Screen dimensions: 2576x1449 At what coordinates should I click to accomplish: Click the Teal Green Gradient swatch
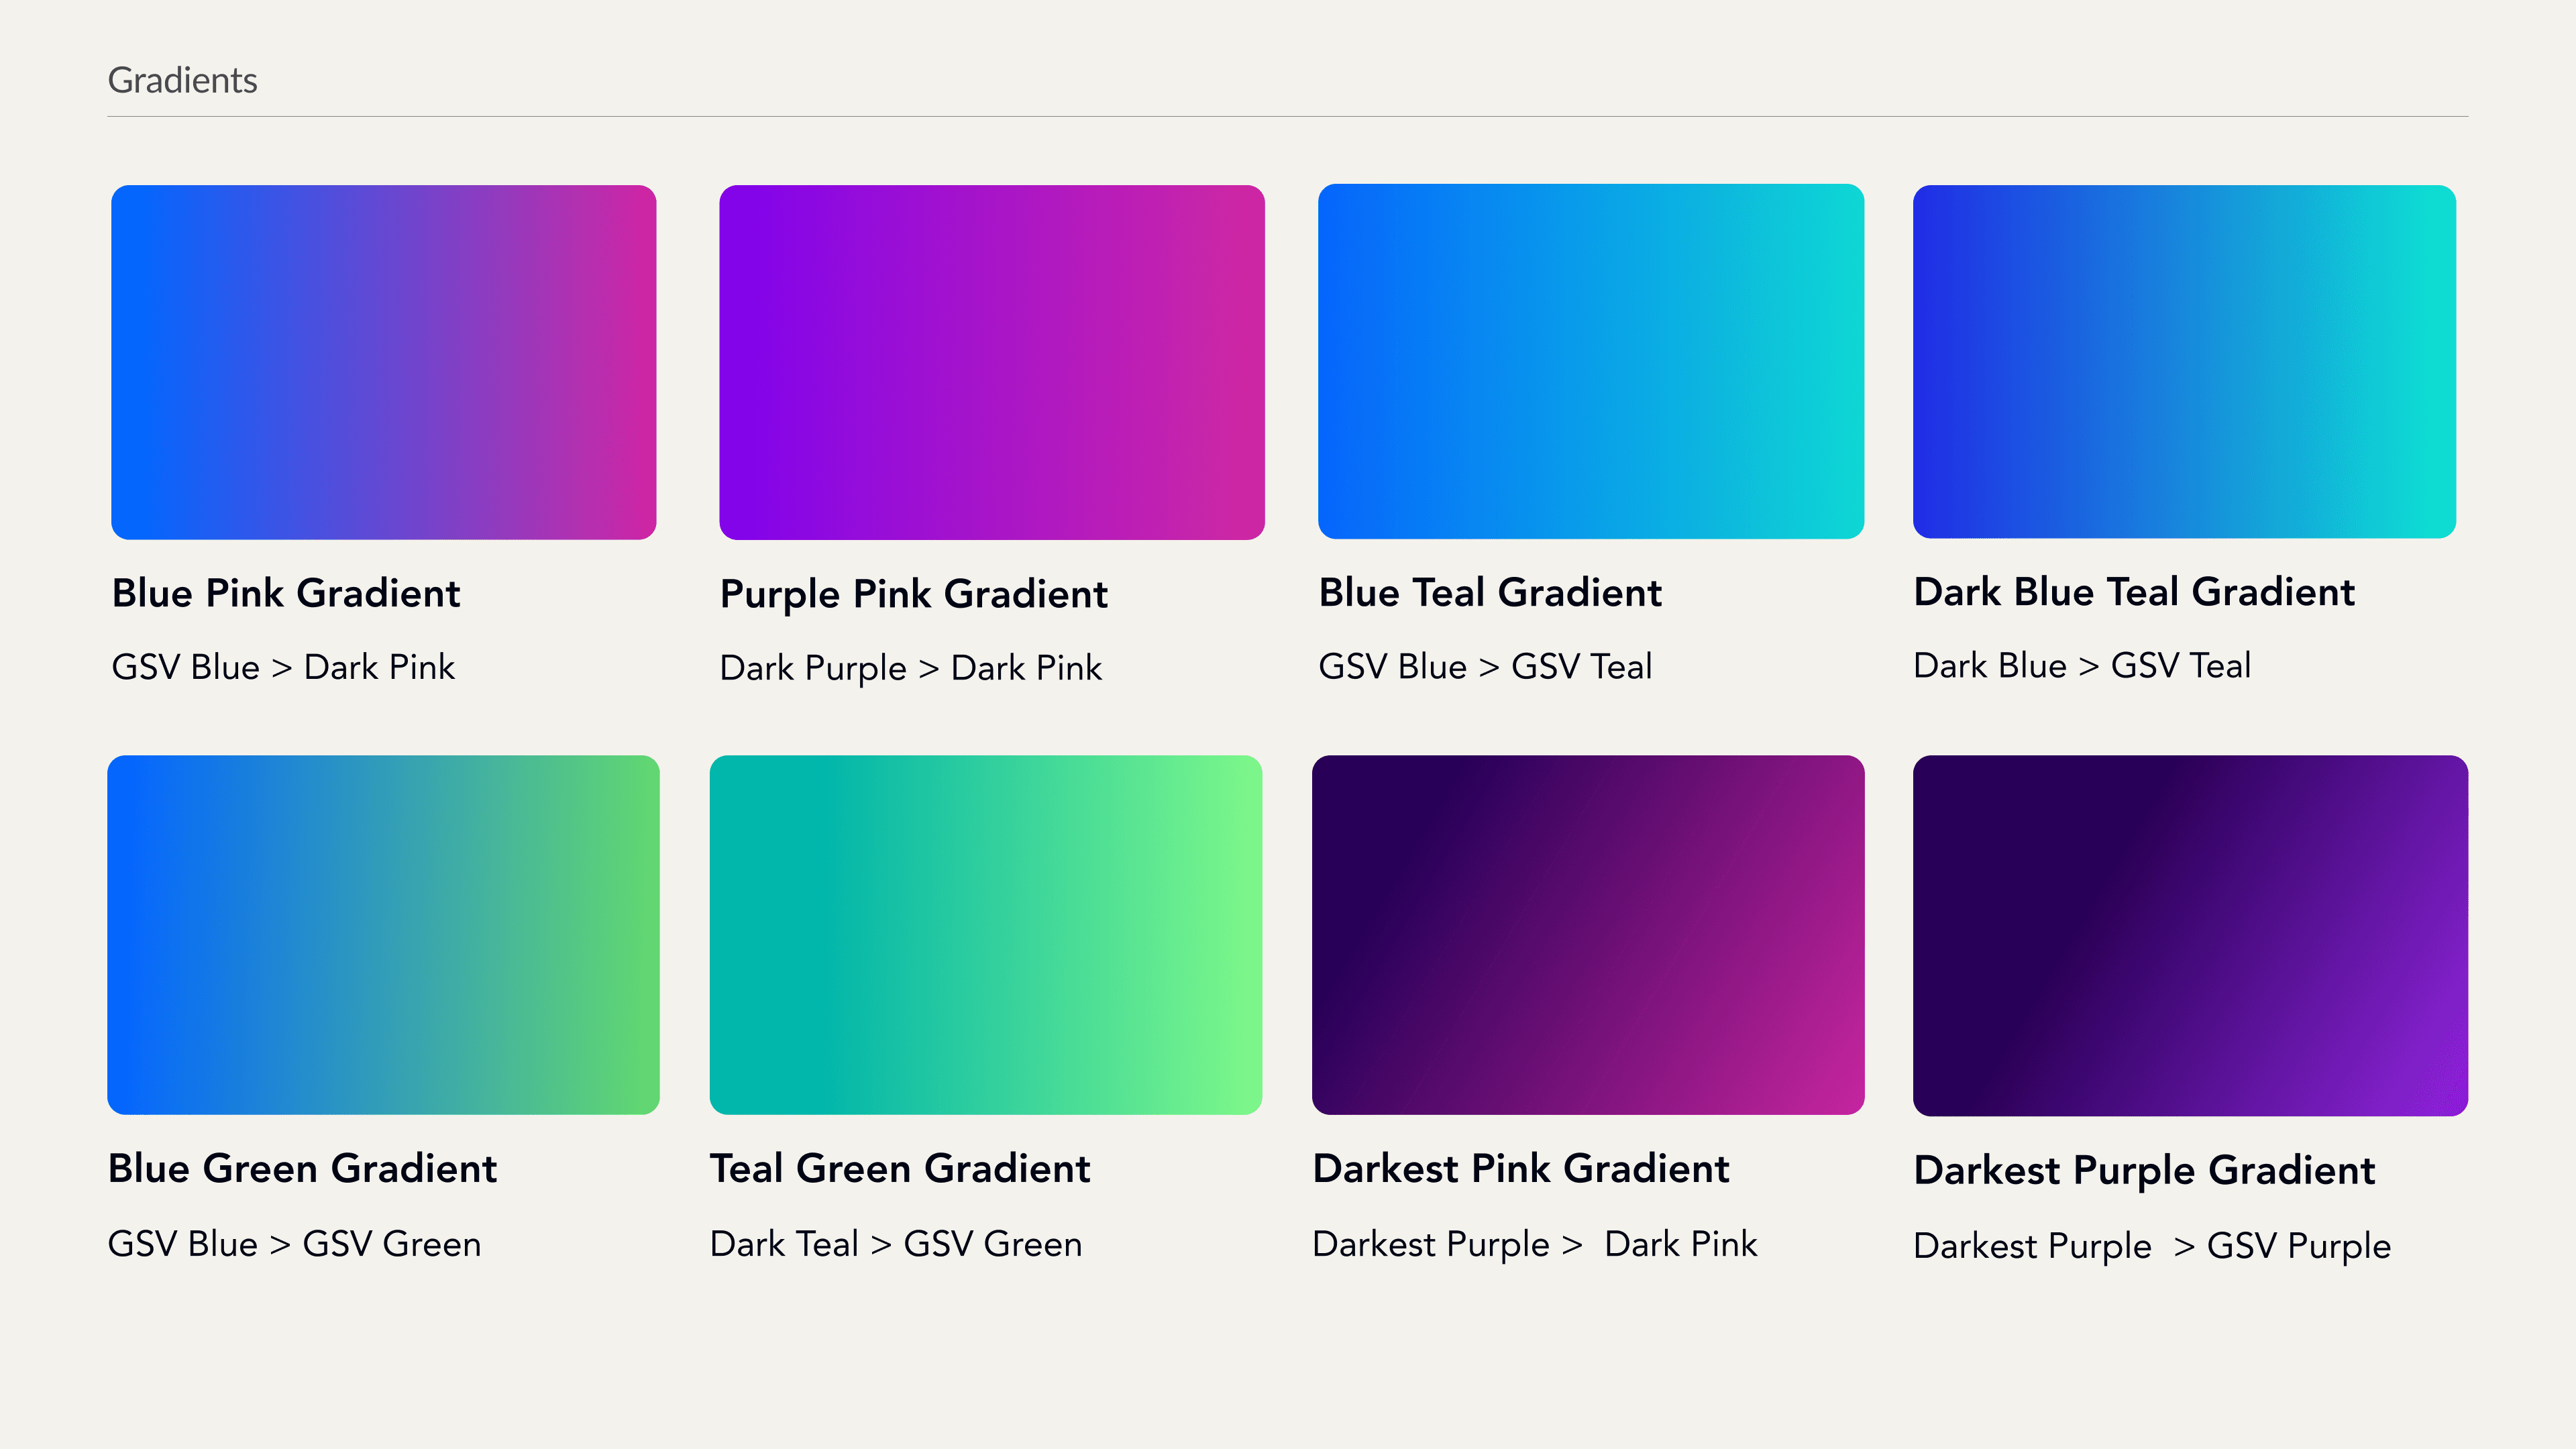tap(985, 934)
